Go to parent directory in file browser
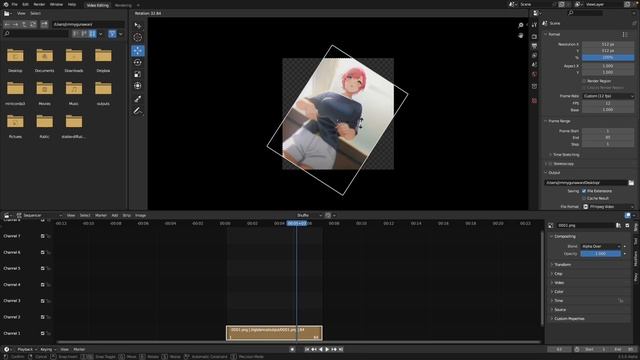640x360 pixels. tap(24, 24)
